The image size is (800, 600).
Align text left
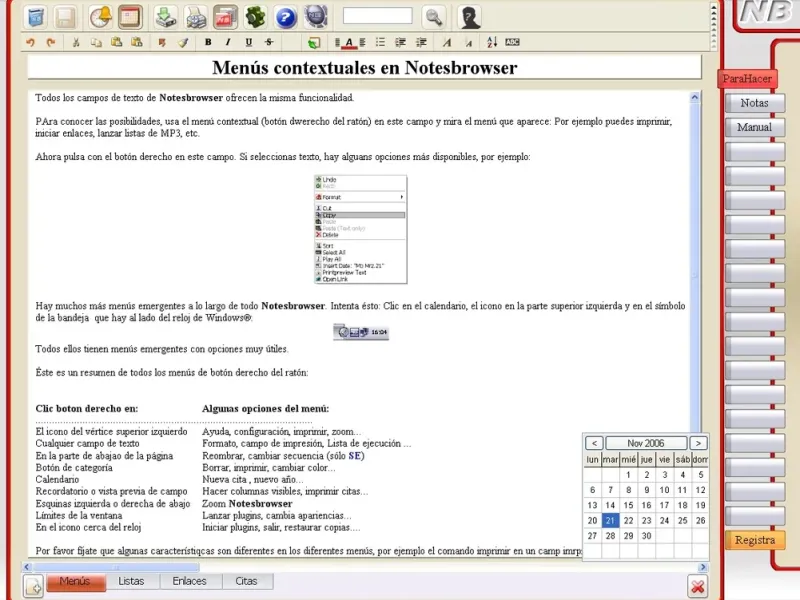[337, 42]
